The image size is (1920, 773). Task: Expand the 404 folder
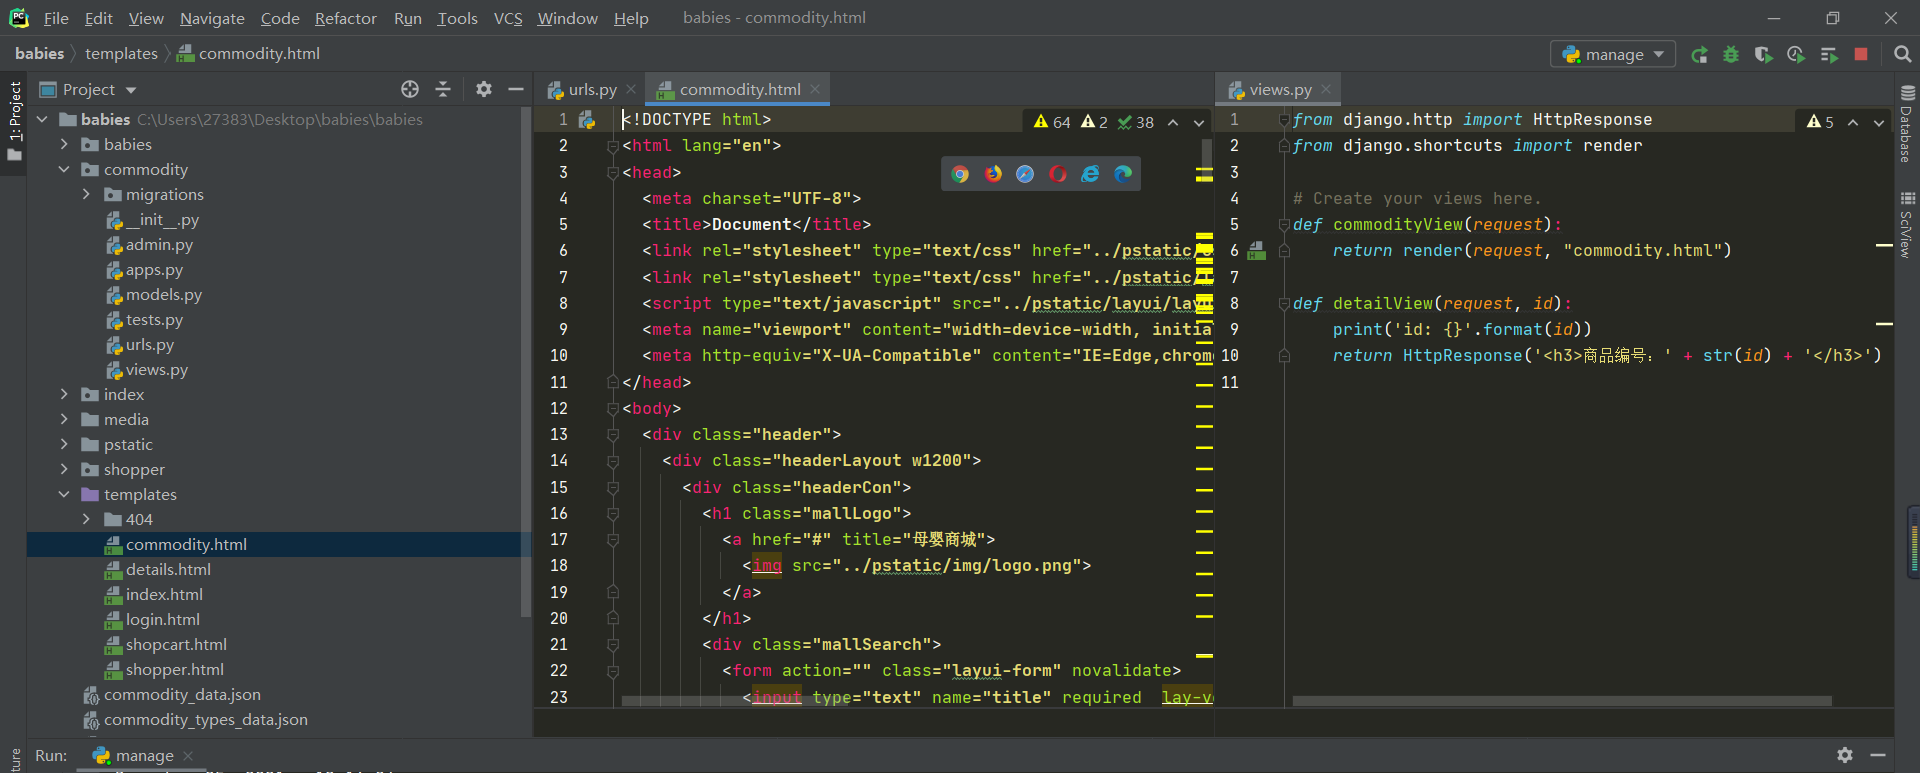(x=86, y=519)
